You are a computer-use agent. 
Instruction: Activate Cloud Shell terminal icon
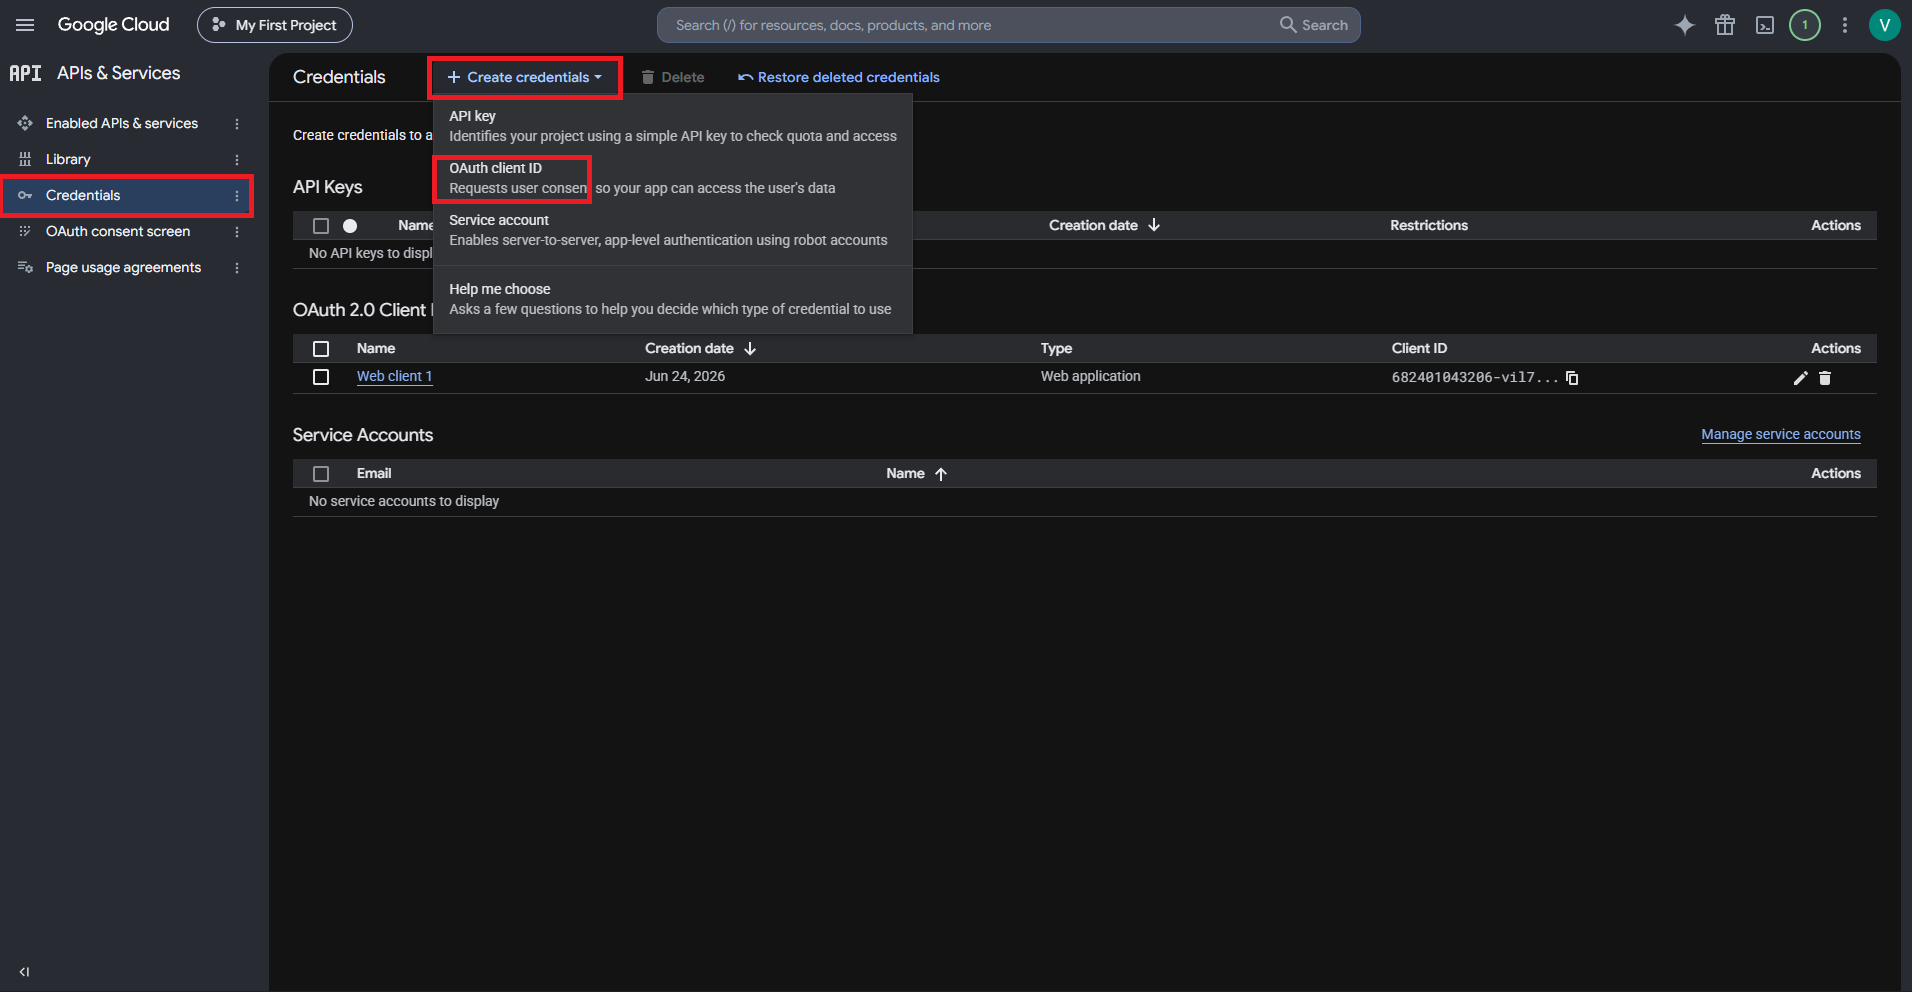(x=1765, y=25)
